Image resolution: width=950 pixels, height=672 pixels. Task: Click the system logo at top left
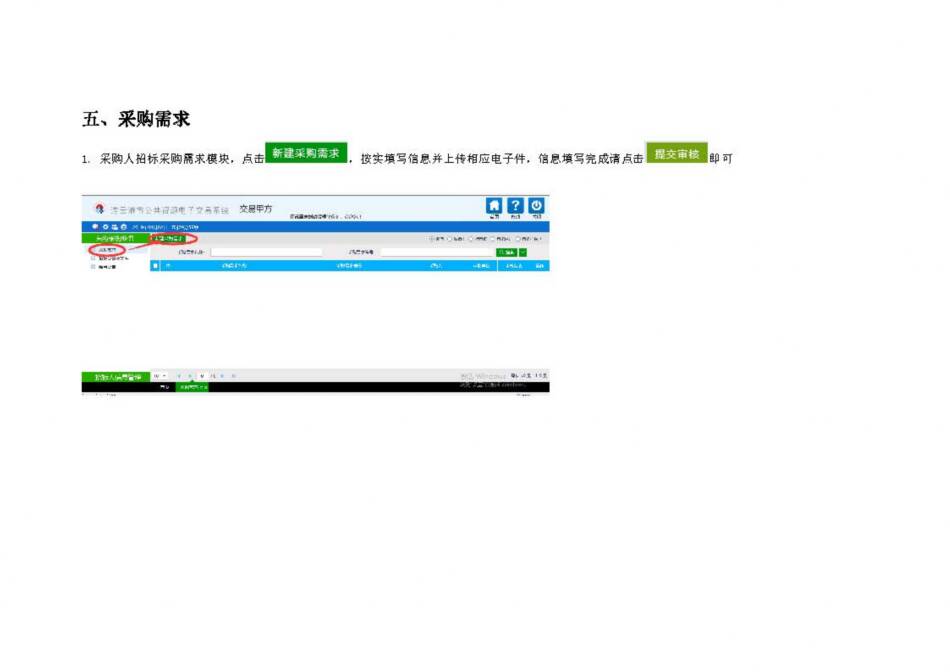99,209
